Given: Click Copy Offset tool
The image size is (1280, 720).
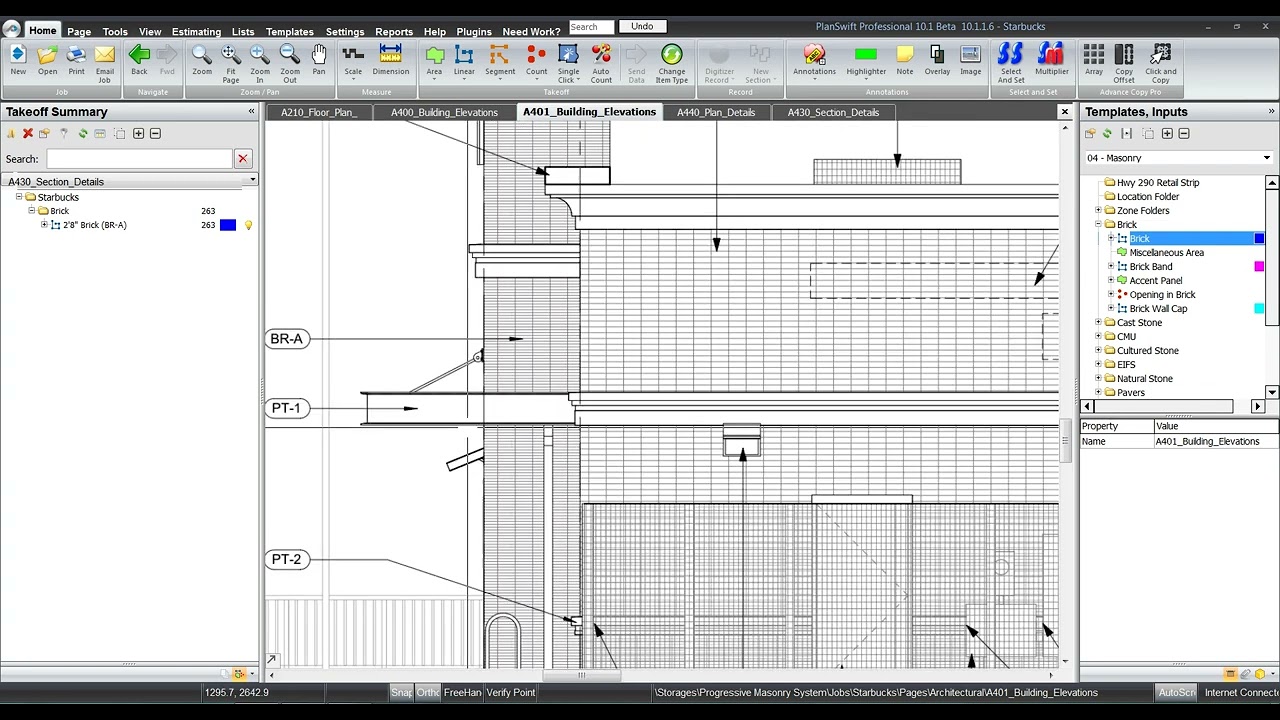Looking at the screenshot, I should [1124, 62].
